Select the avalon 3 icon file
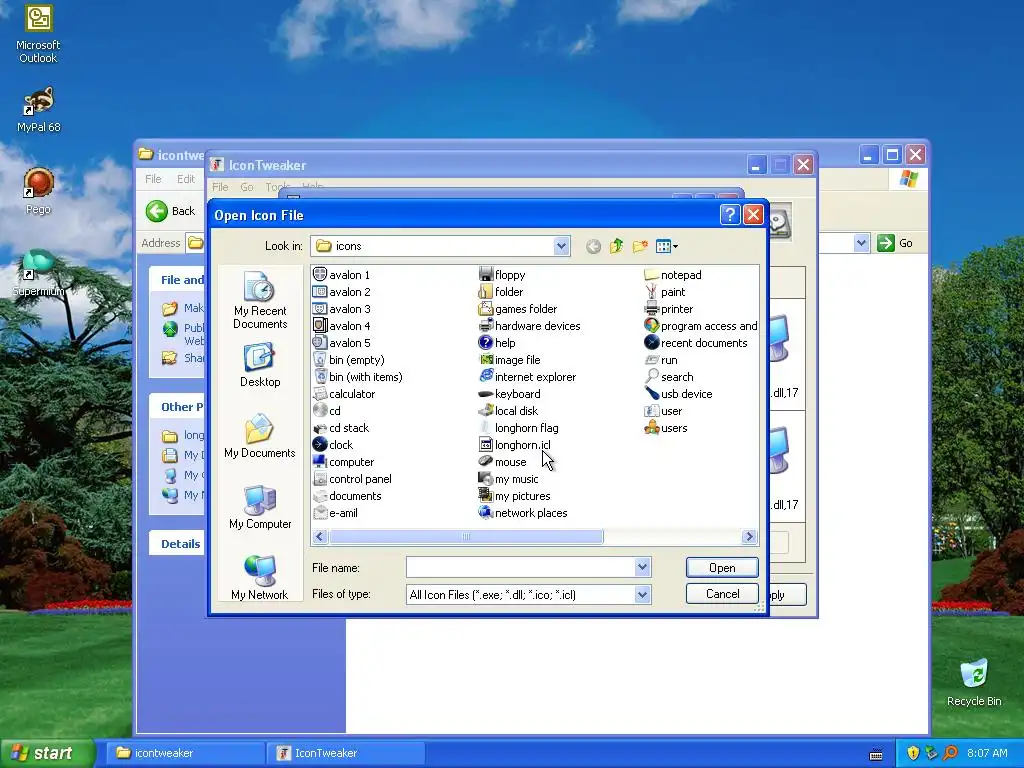The image size is (1024, 768). [342, 309]
